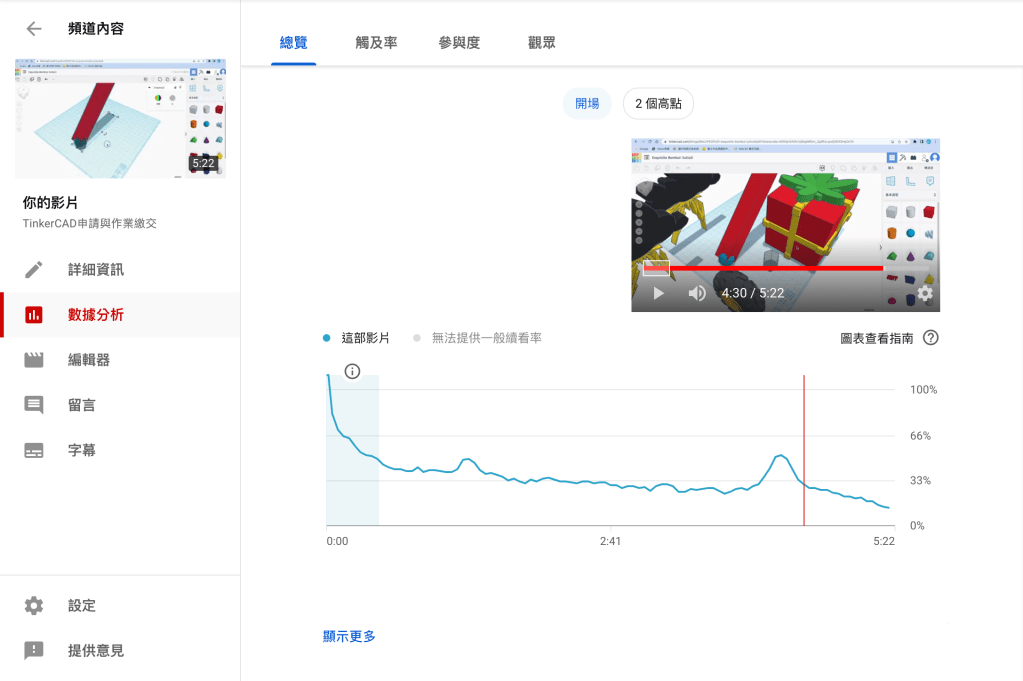Open 設定 gear icon in sidebar

click(x=34, y=606)
